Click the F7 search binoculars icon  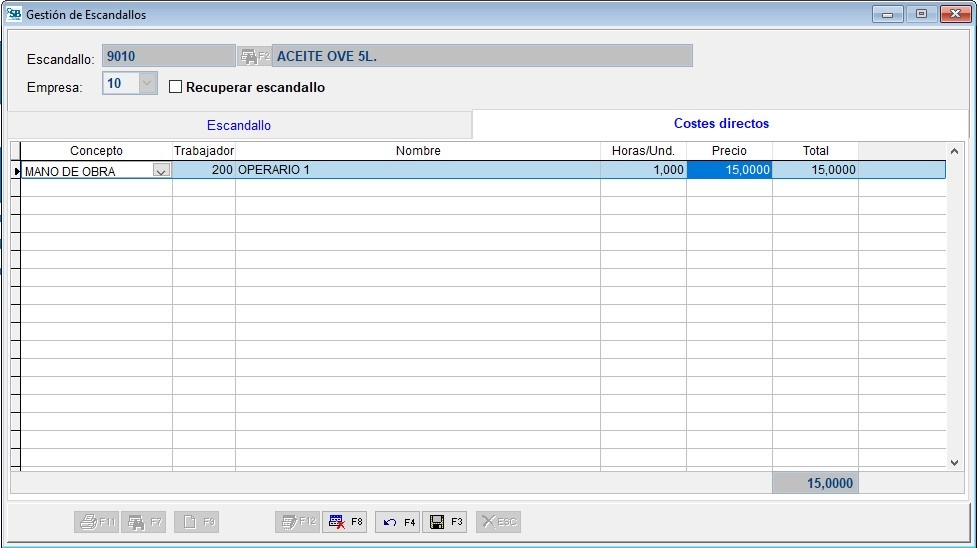[x=136, y=522]
